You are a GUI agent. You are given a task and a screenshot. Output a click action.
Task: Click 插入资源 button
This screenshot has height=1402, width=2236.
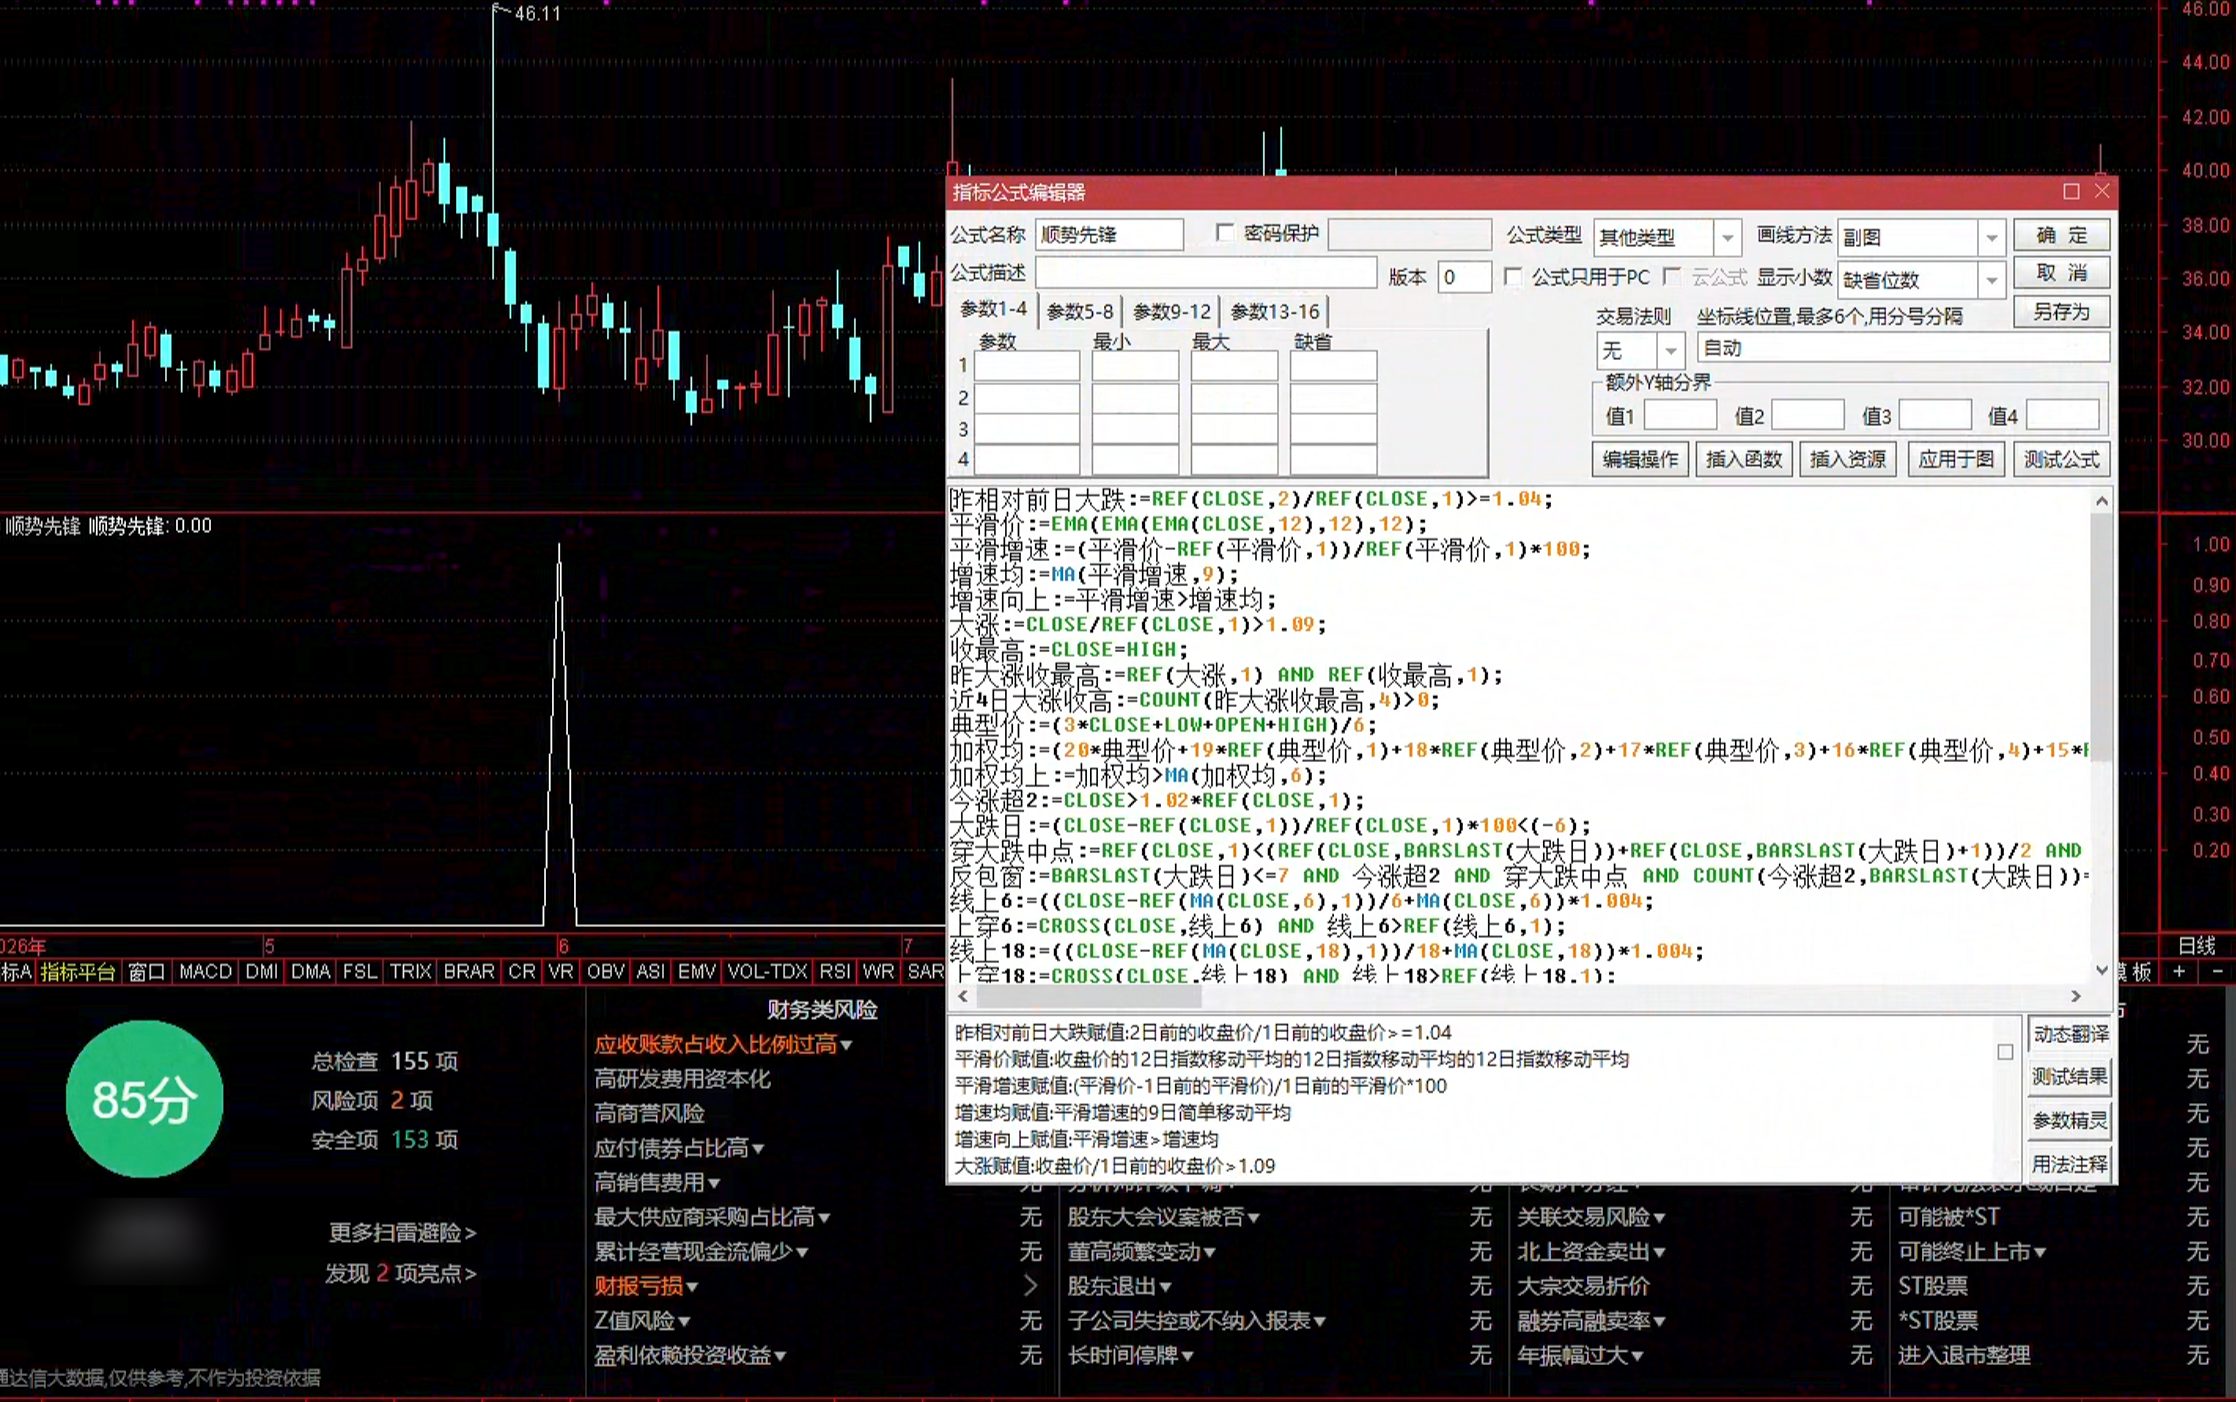(1848, 459)
